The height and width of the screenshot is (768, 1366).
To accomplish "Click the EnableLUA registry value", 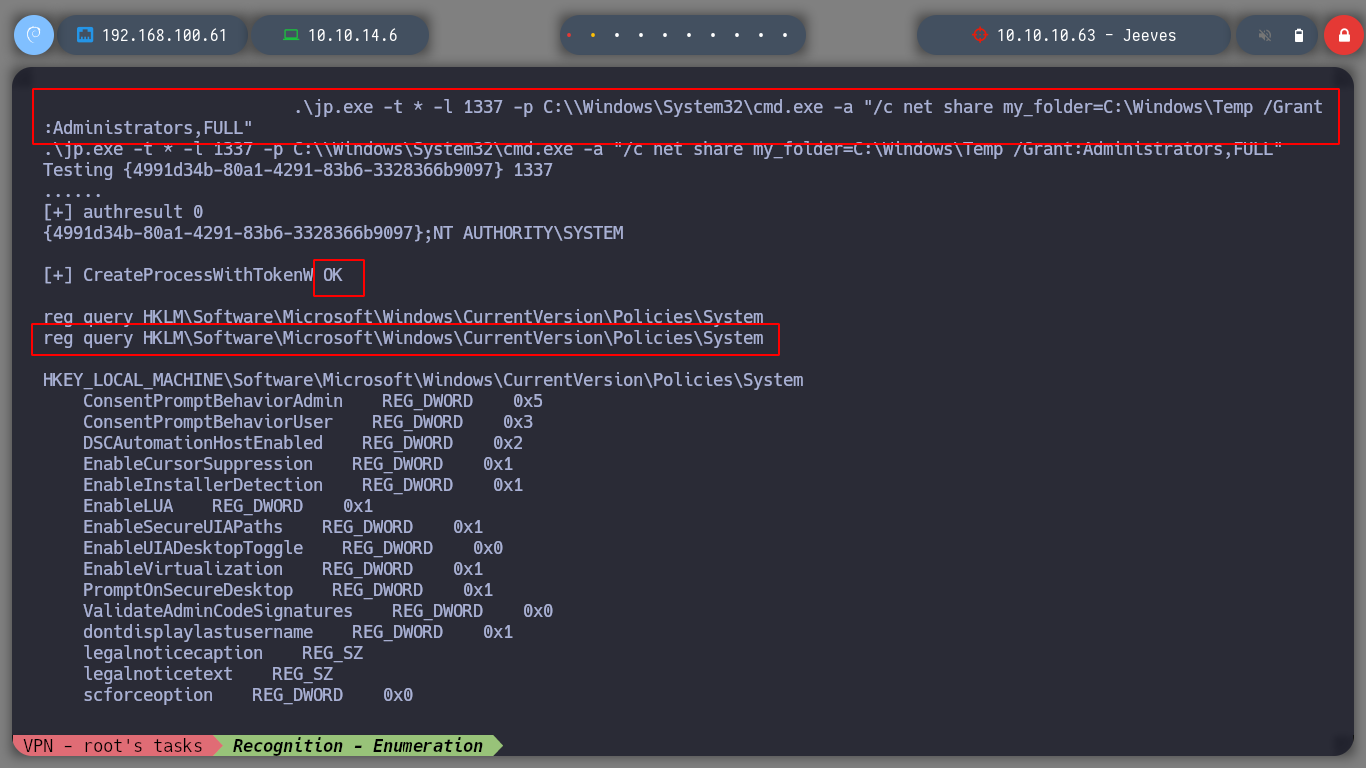I will point(228,506).
